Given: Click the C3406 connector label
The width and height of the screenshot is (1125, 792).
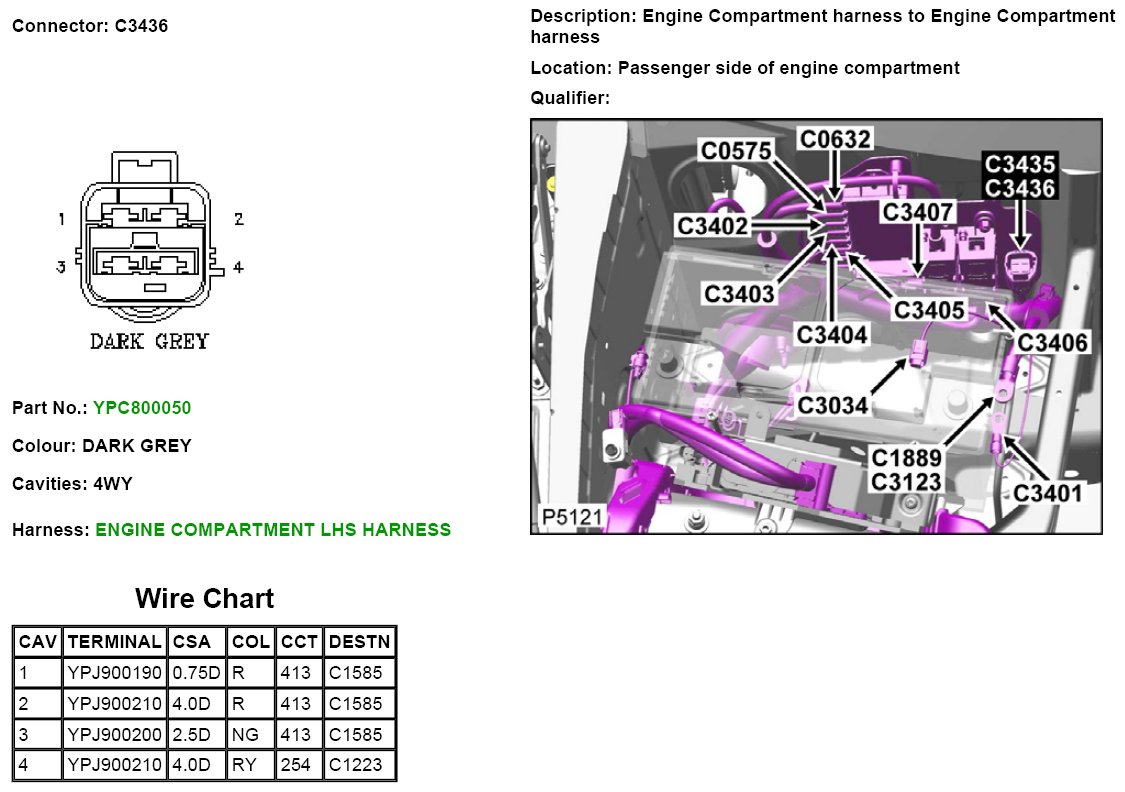Looking at the screenshot, I should click(x=1052, y=343).
